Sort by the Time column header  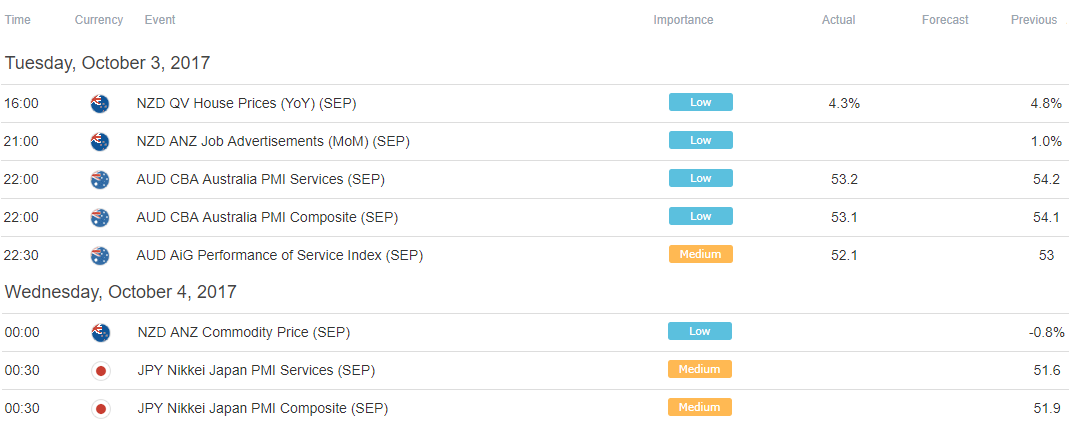click(18, 20)
